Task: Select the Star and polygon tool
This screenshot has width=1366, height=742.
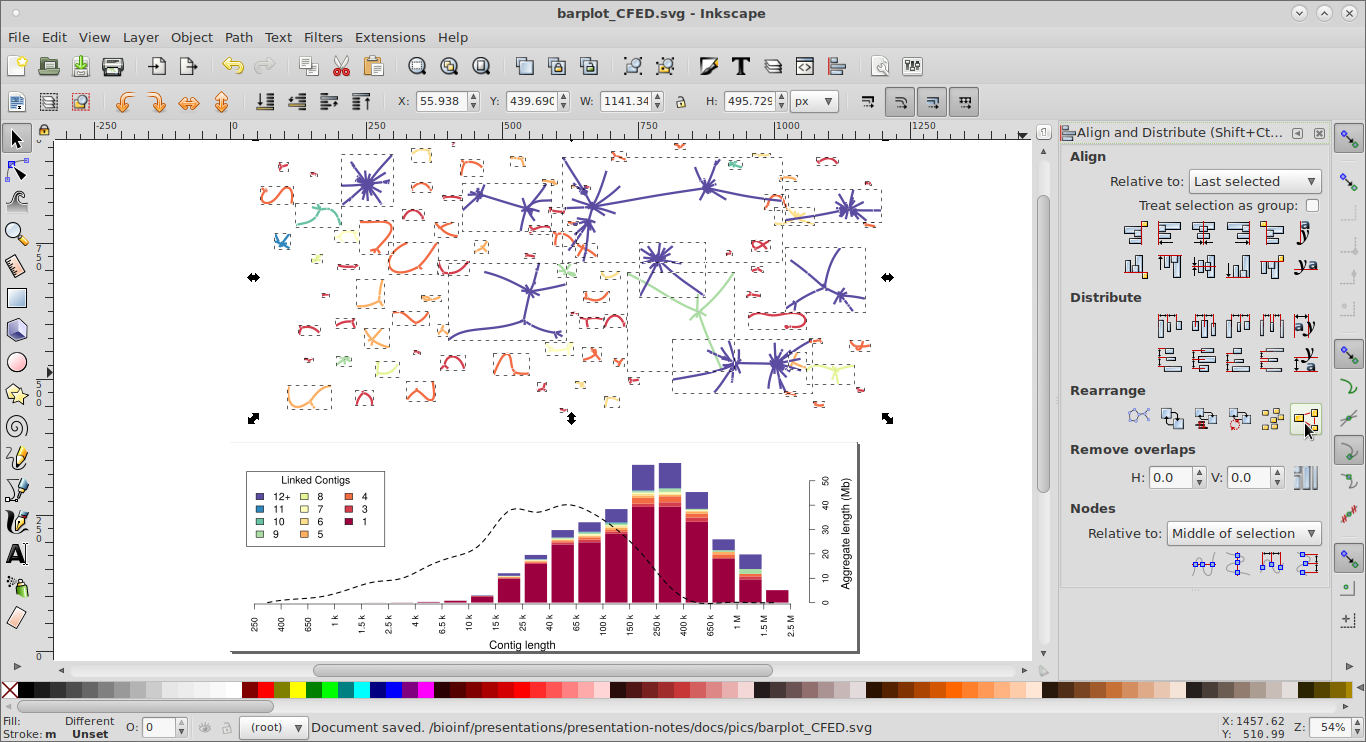Action: coord(16,394)
